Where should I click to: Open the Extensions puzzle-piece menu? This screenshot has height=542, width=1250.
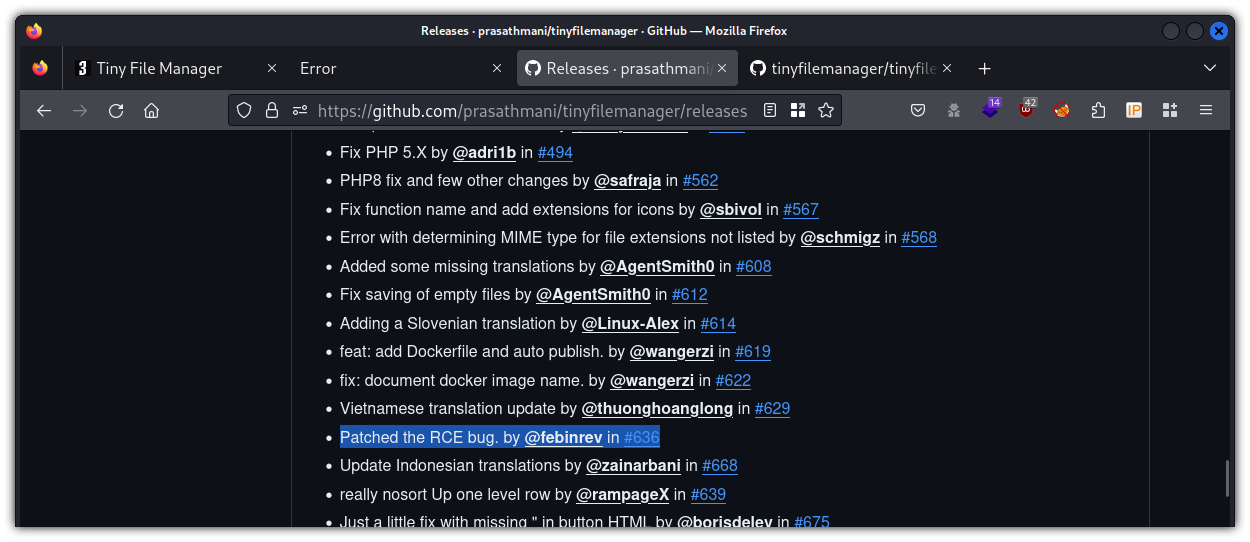tap(1098, 110)
